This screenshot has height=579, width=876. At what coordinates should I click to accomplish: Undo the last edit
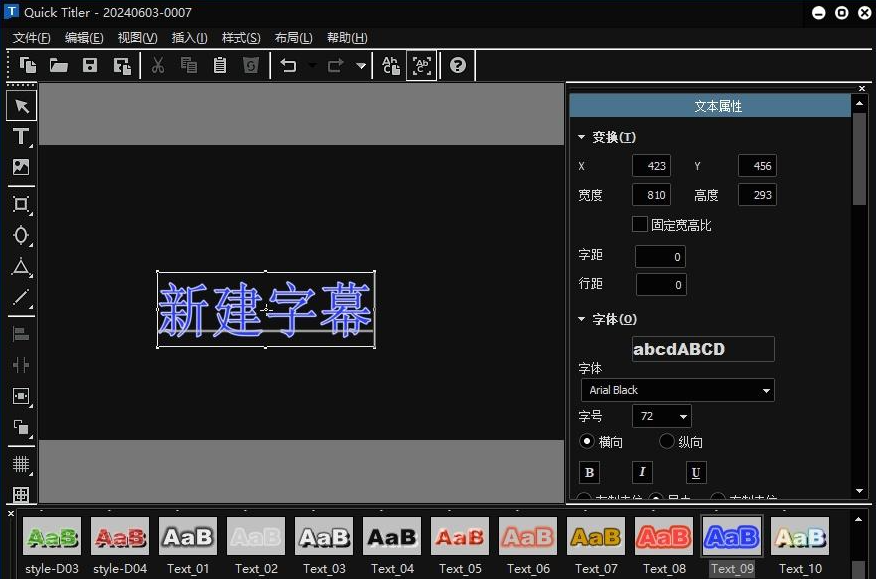290,65
